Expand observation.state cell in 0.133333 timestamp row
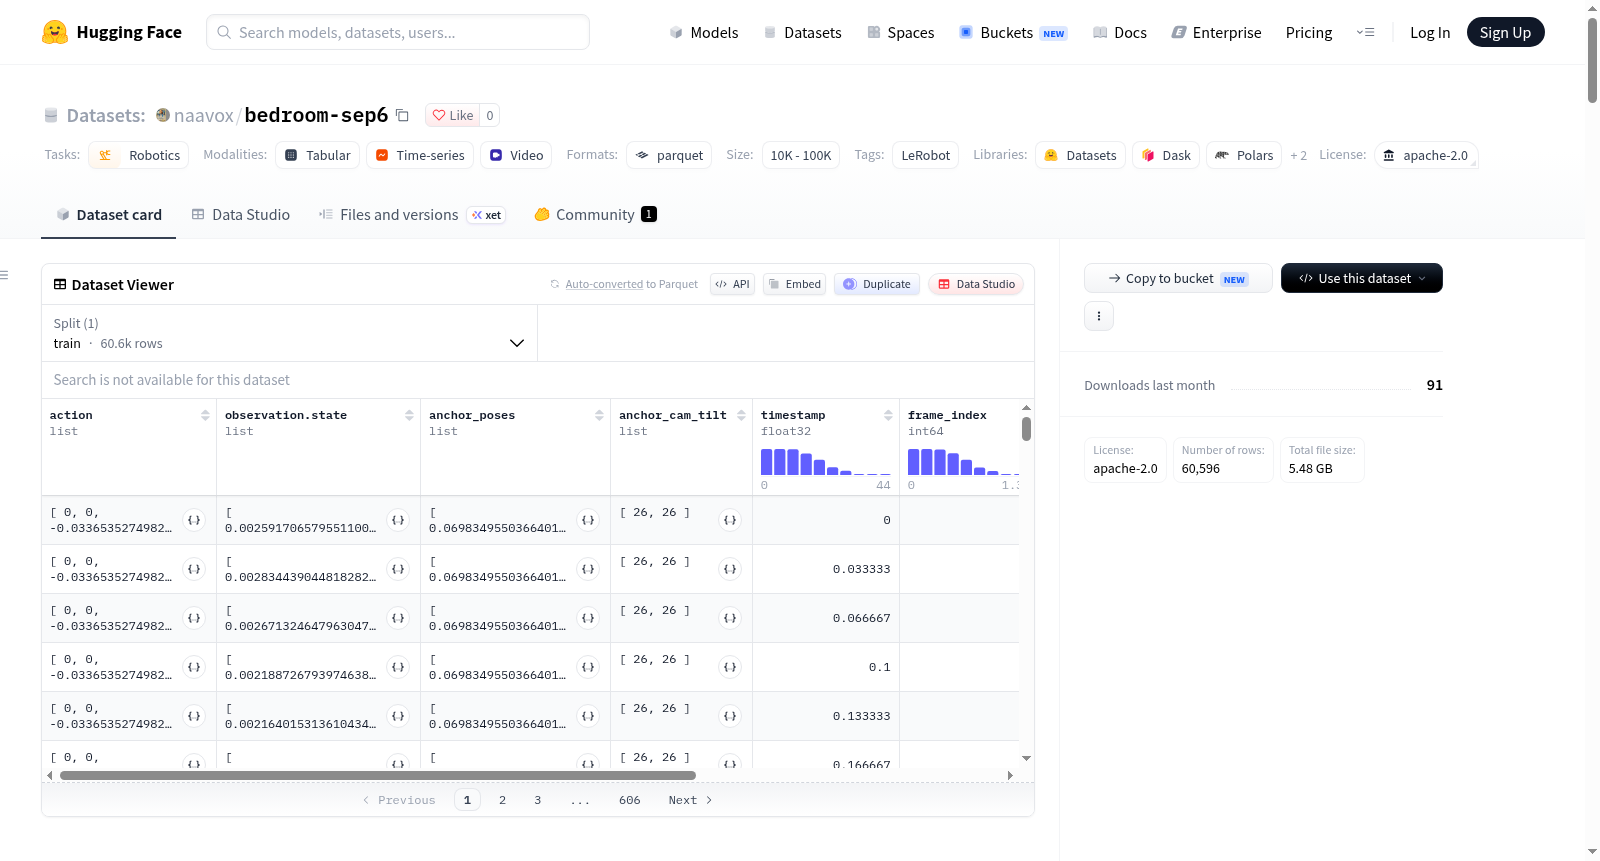Screen dimensions: 1600x861 point(398,716)
